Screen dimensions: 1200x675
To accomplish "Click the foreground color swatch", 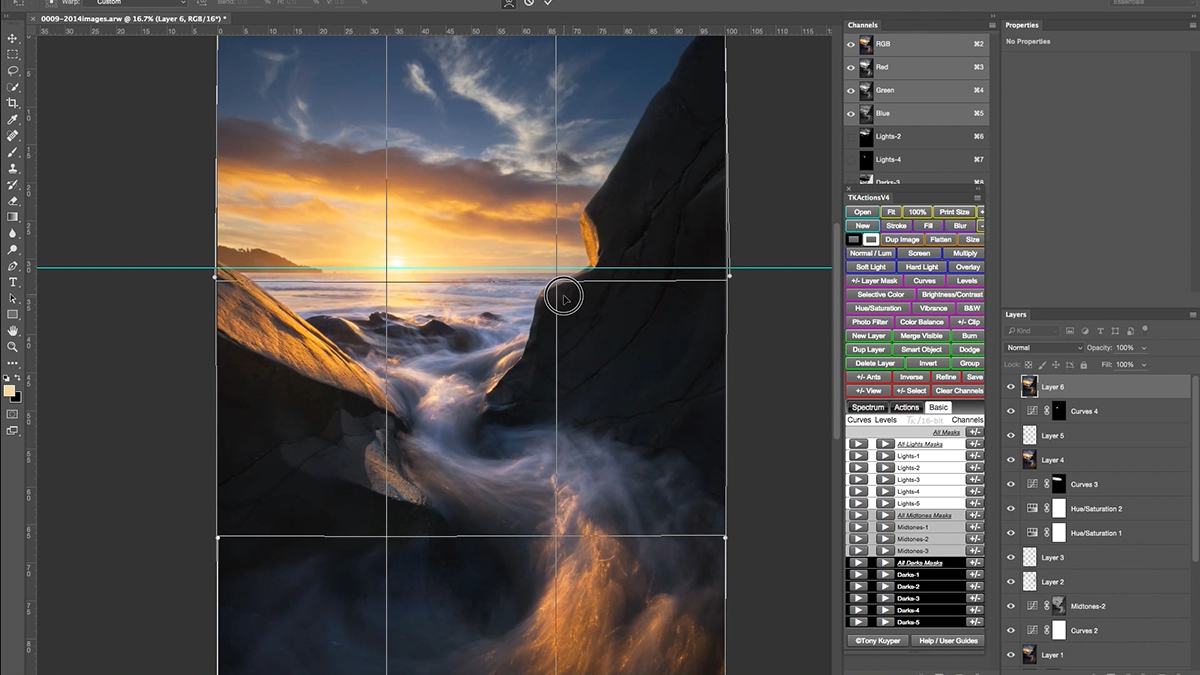I will [x=9, y=391].
